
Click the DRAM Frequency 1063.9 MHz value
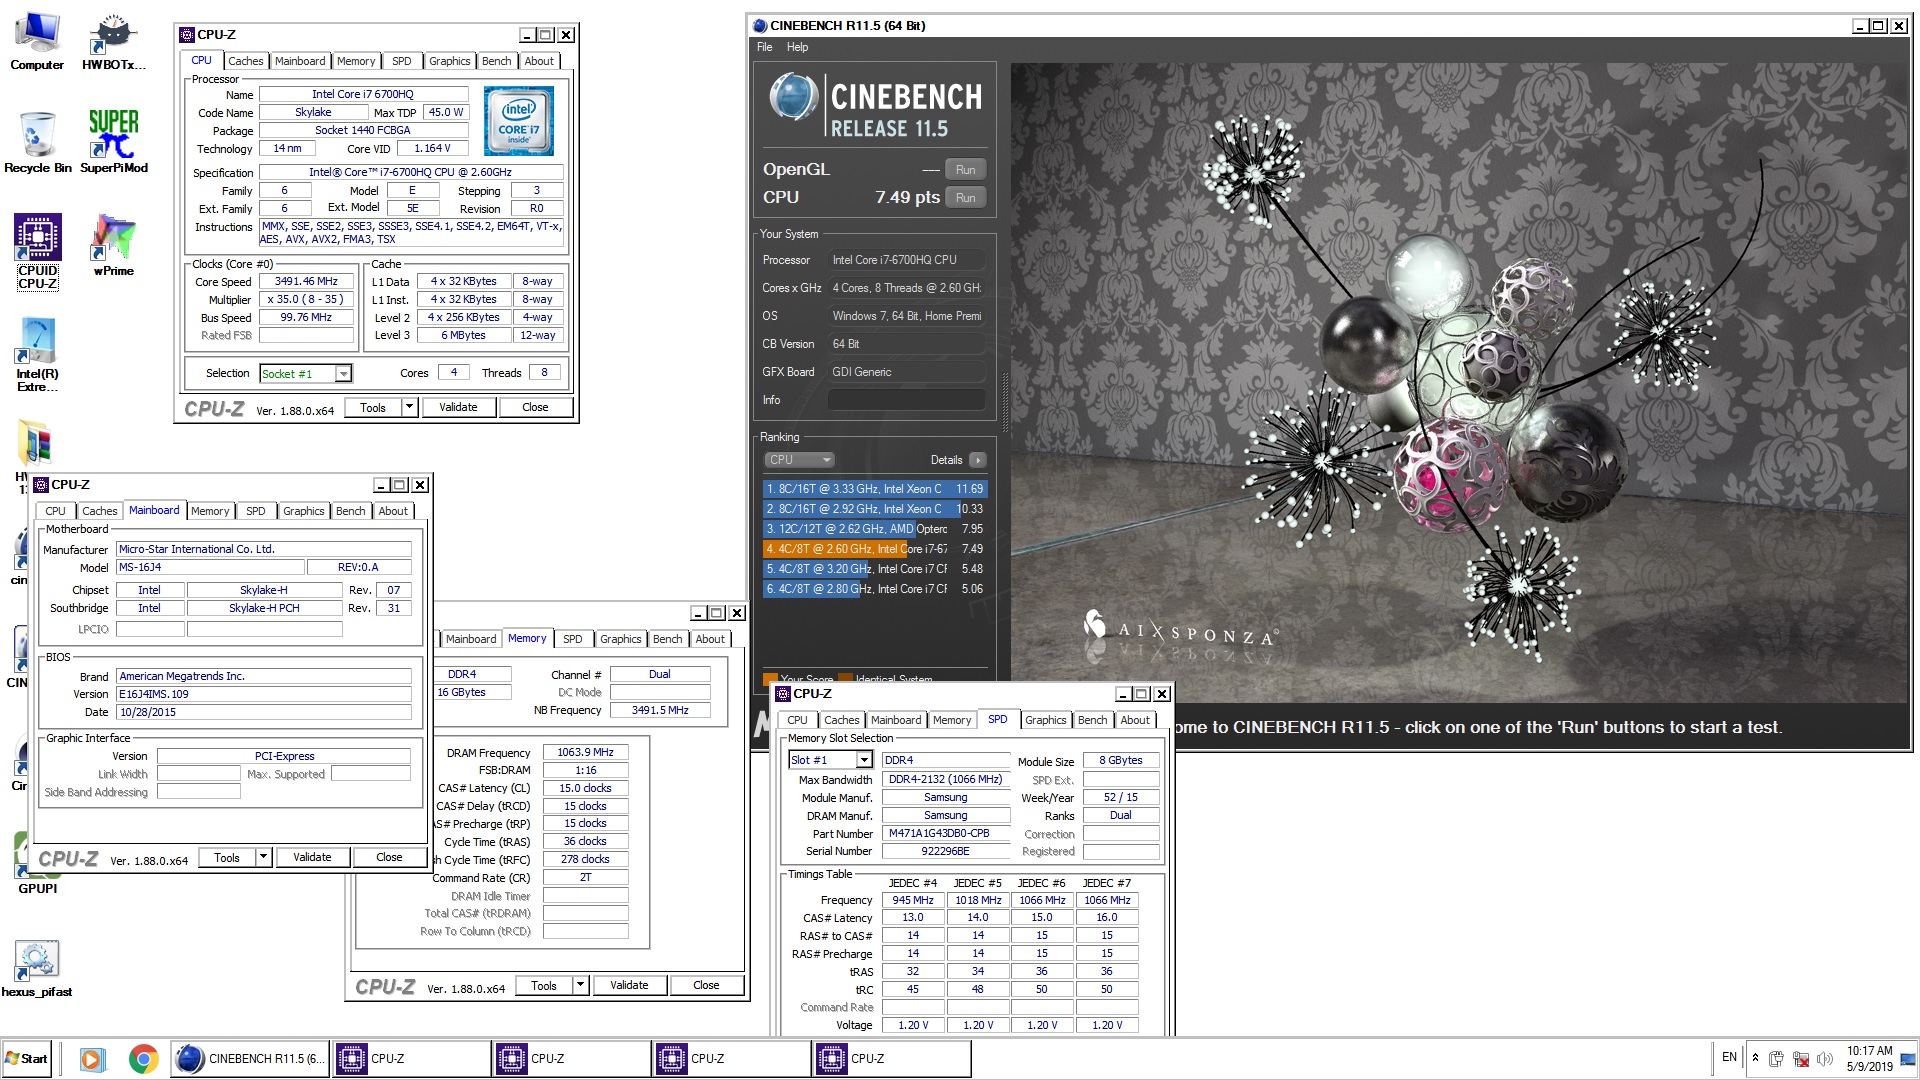tap(585, 753)
